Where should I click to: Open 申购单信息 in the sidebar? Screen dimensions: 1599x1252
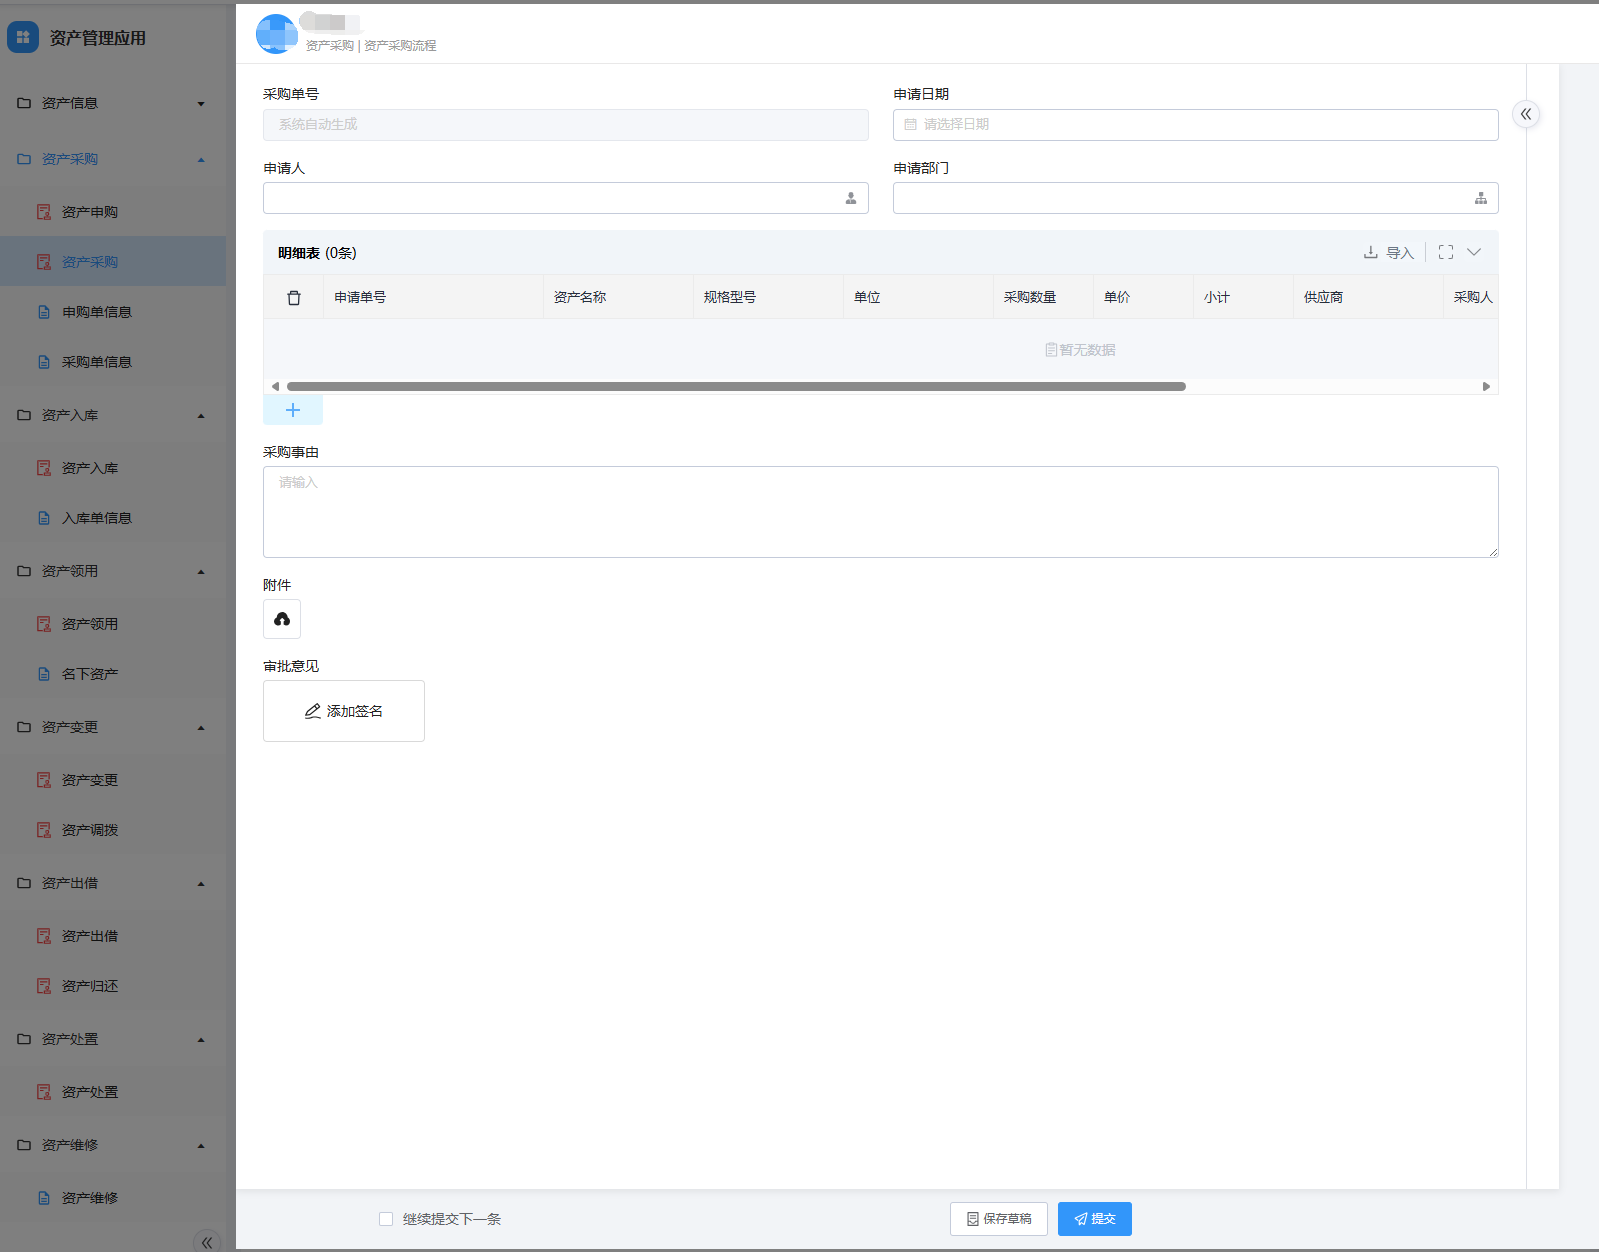(97, 312)
